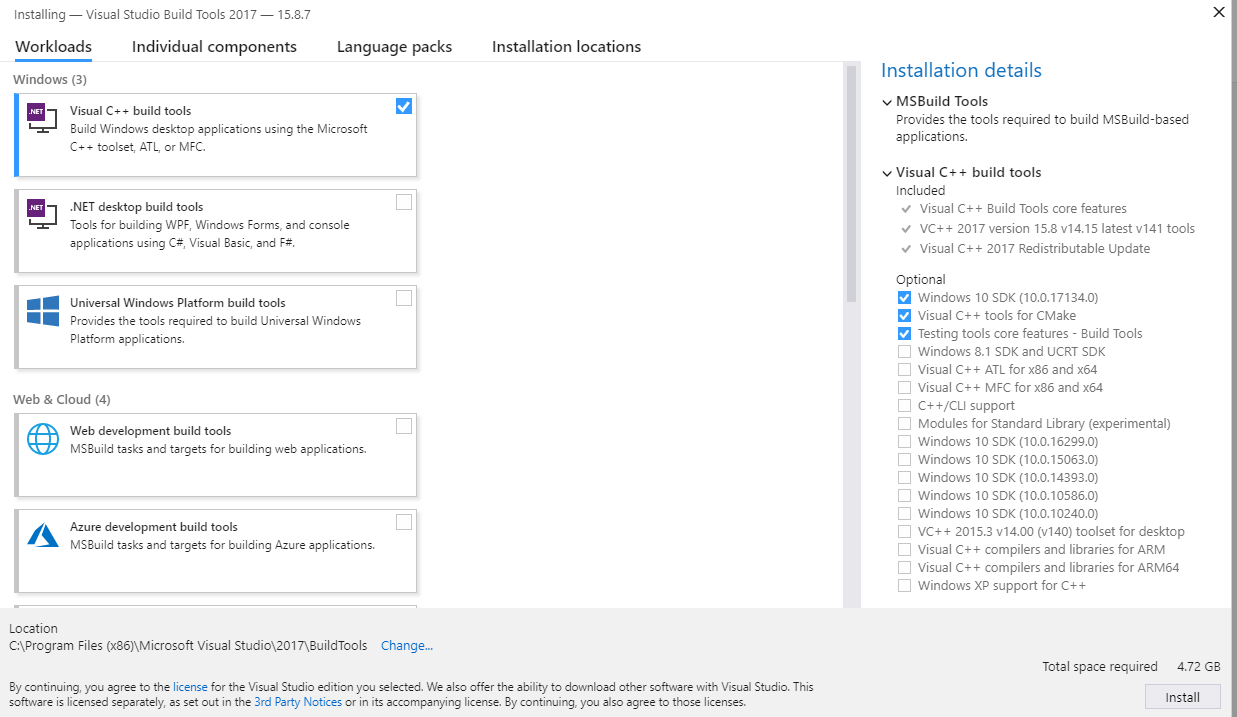The height and width of the screenshot is (717, 1237).
Task: Enable Visual C++ compilers and libraries for ARM
Action: 905,550
